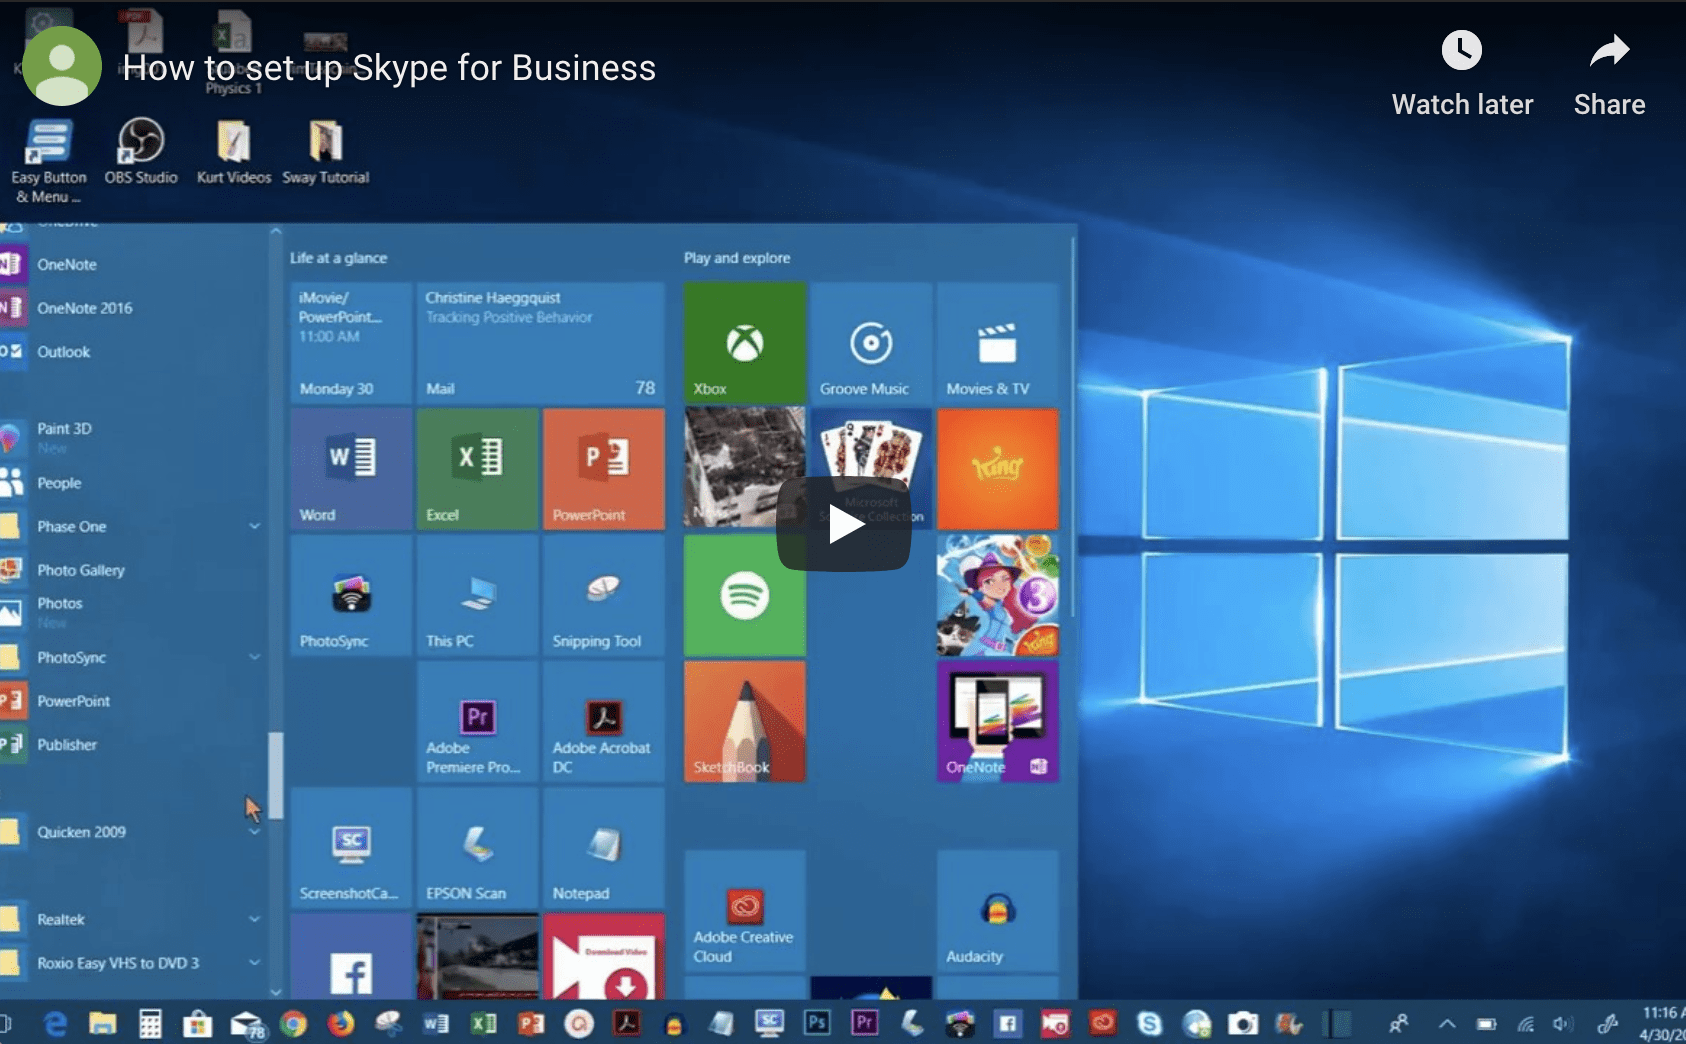Open the Mail tile showing 78

point(540,343)
